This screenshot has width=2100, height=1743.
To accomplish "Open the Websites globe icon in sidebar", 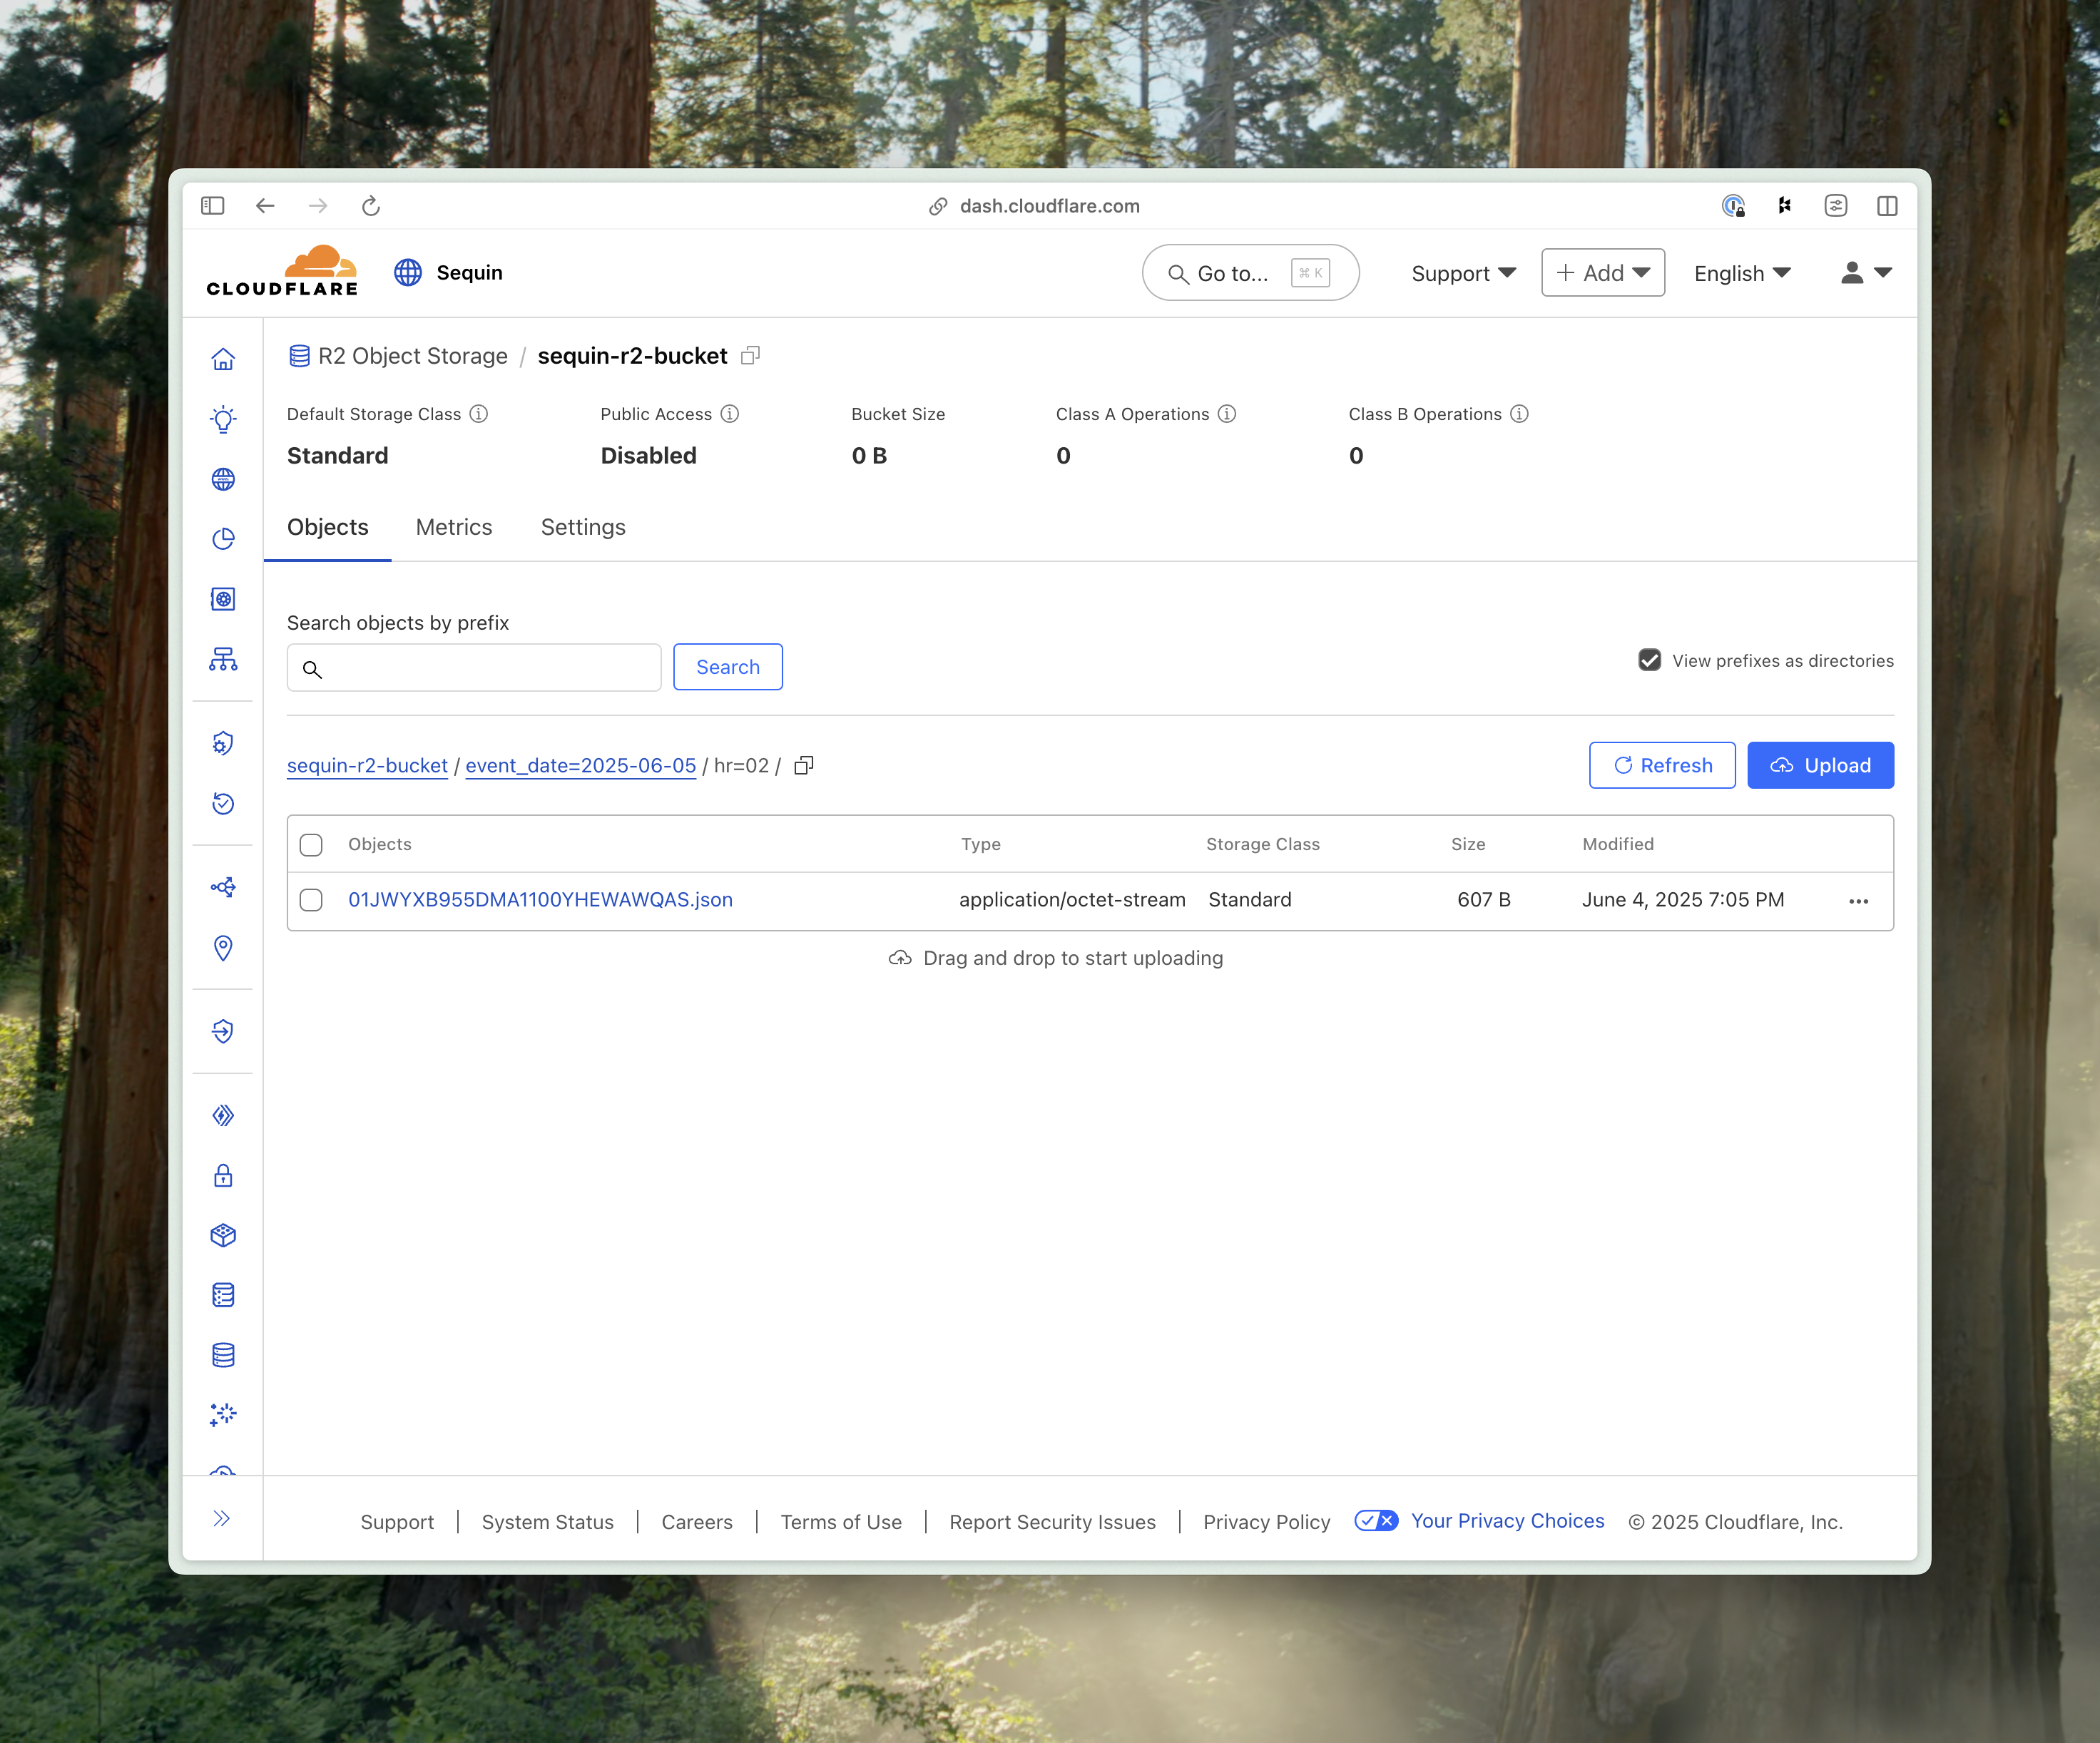I will click(x=223, y=479).
